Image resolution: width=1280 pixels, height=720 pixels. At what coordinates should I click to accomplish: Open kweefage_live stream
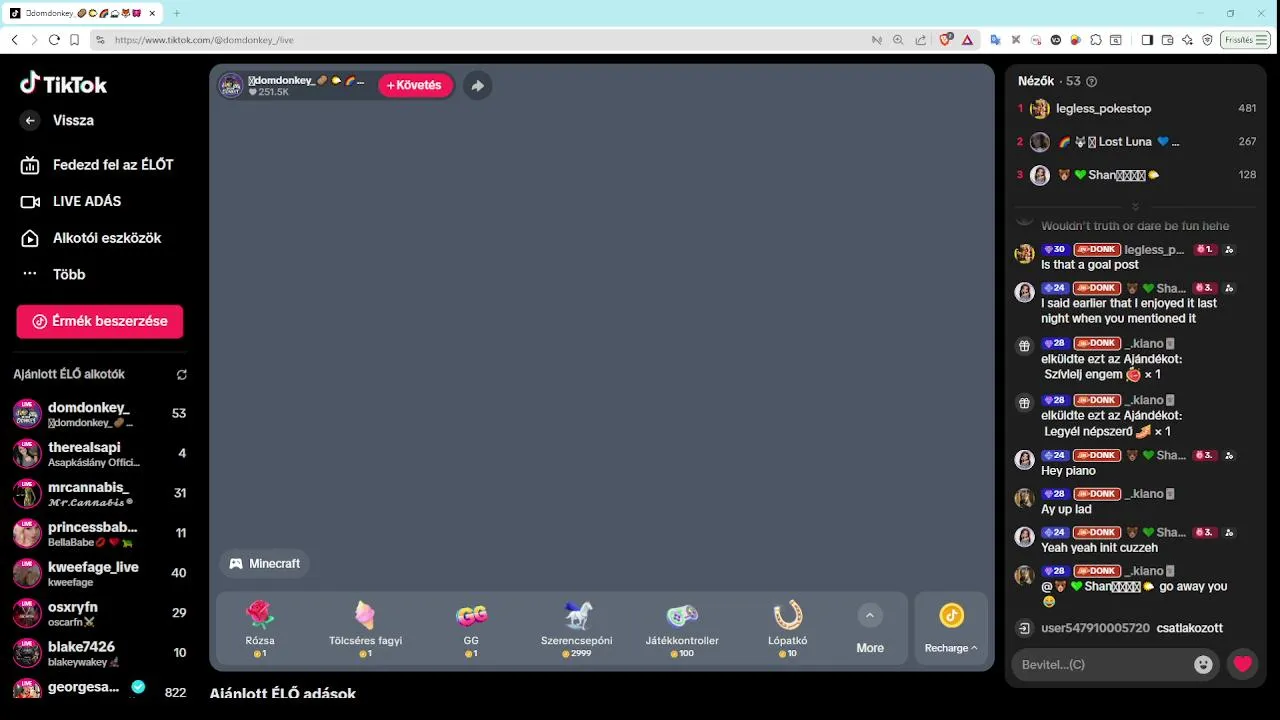pyautogui.click(x=100, y=573)
